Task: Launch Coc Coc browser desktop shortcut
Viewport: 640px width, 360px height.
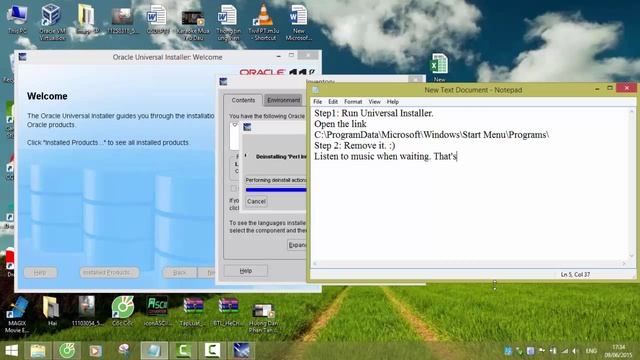Action: 122,311
